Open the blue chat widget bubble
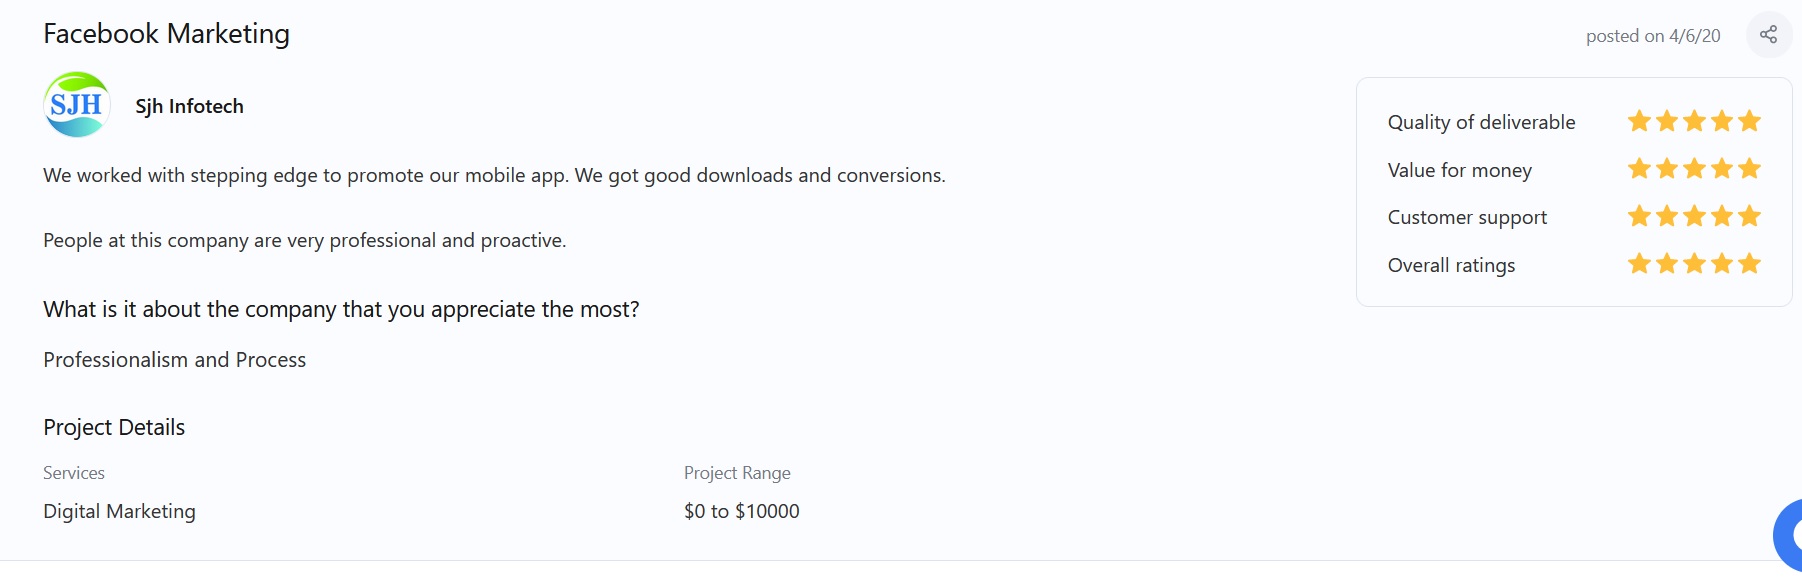 click(1788, 536)
